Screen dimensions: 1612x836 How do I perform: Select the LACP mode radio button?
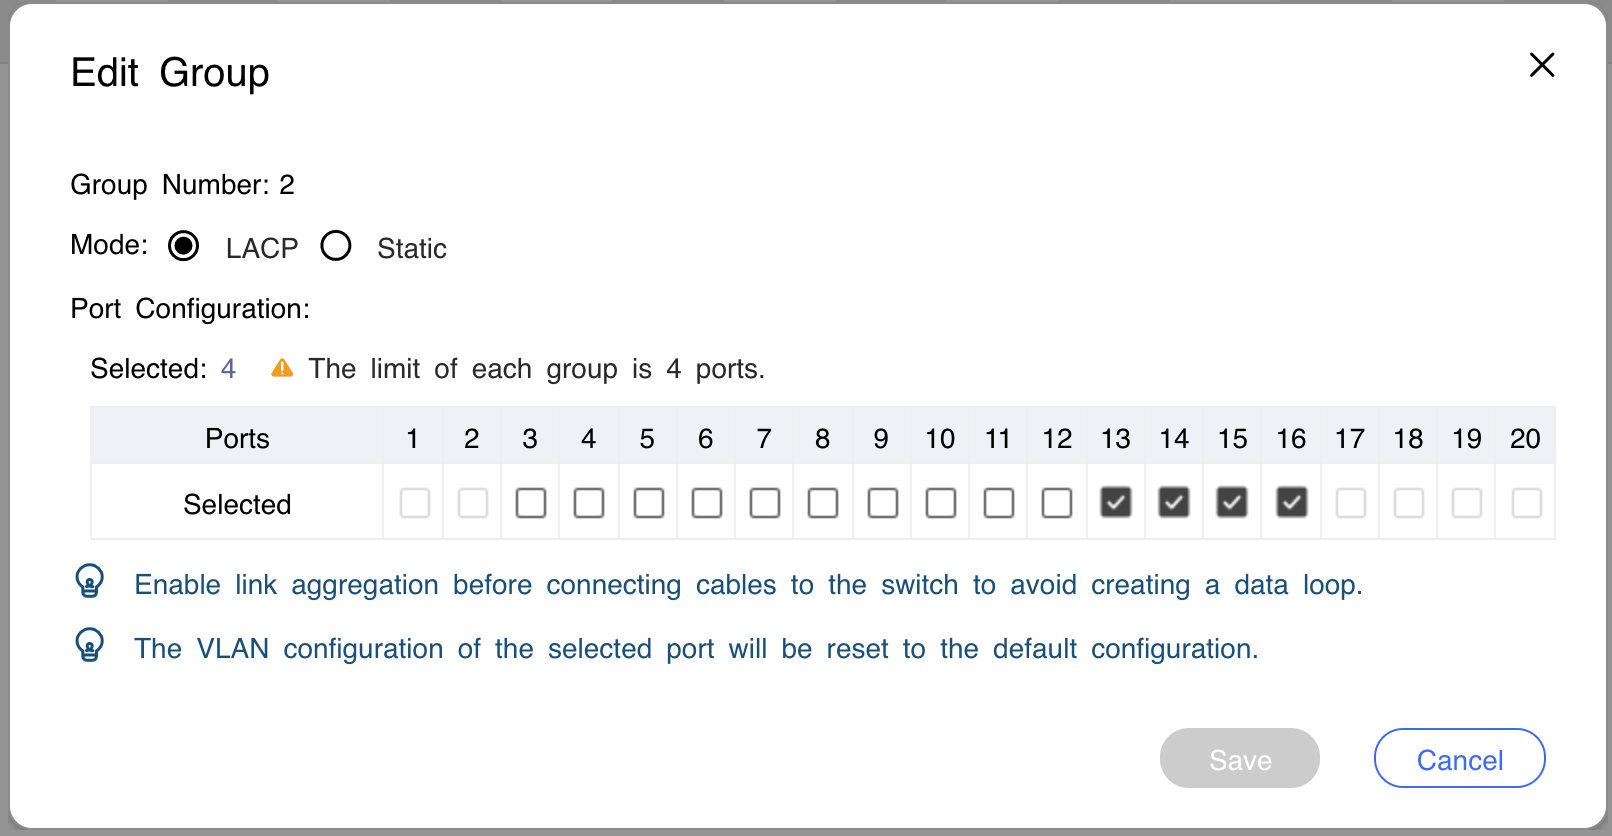(x=184, y=246)
